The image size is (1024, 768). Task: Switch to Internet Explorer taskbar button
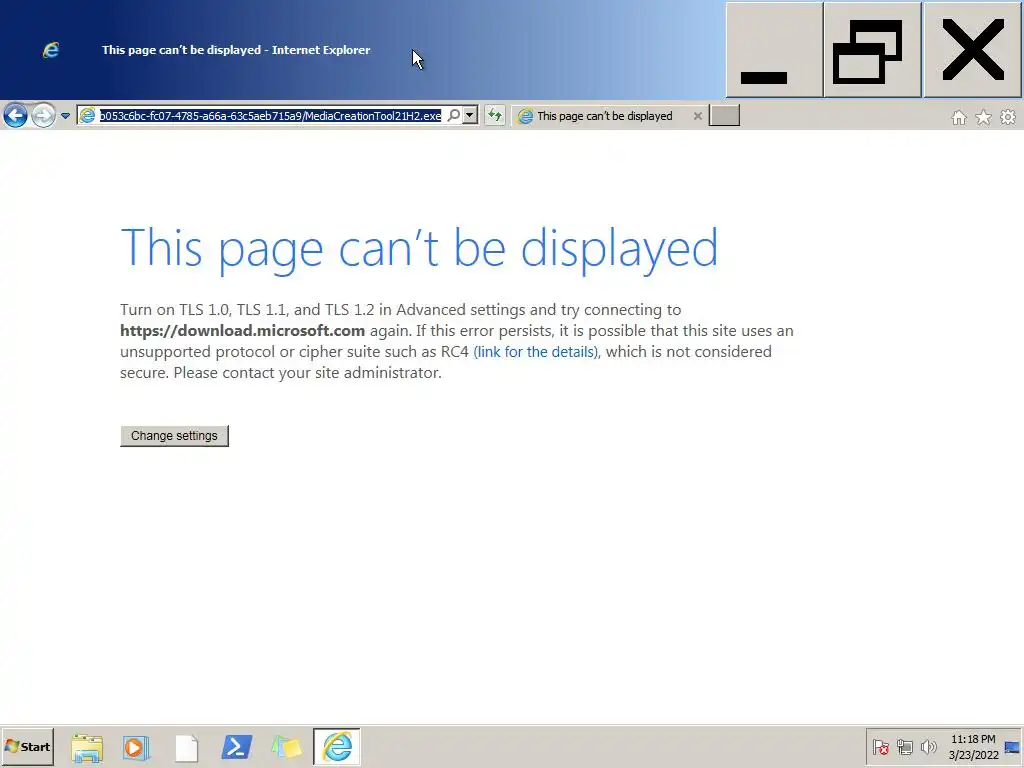[337, 746]
